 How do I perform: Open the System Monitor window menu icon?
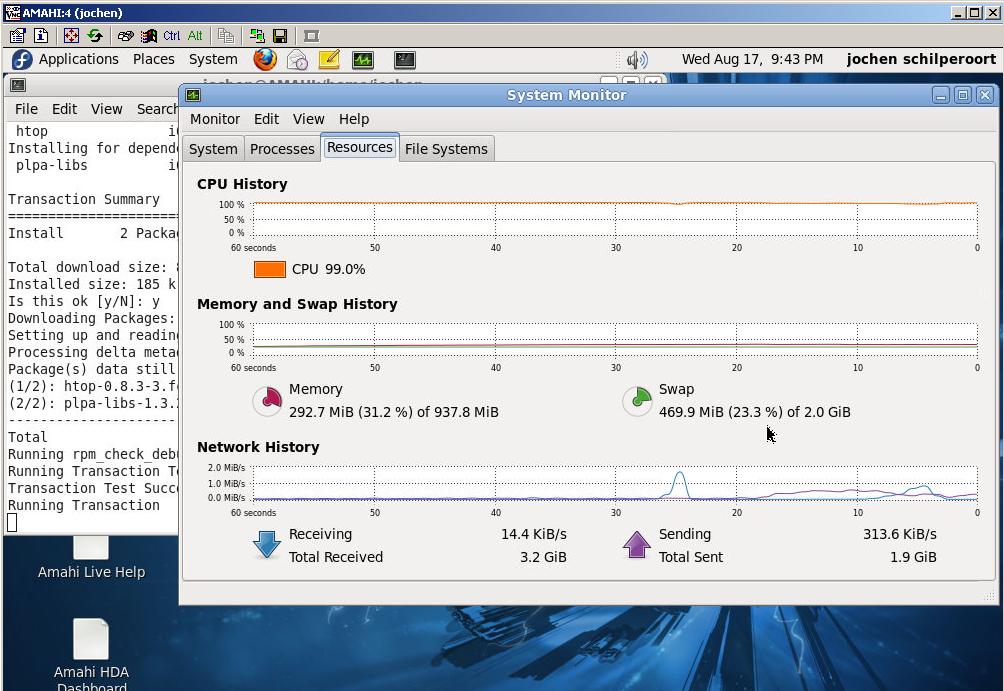tap(193, 95)
